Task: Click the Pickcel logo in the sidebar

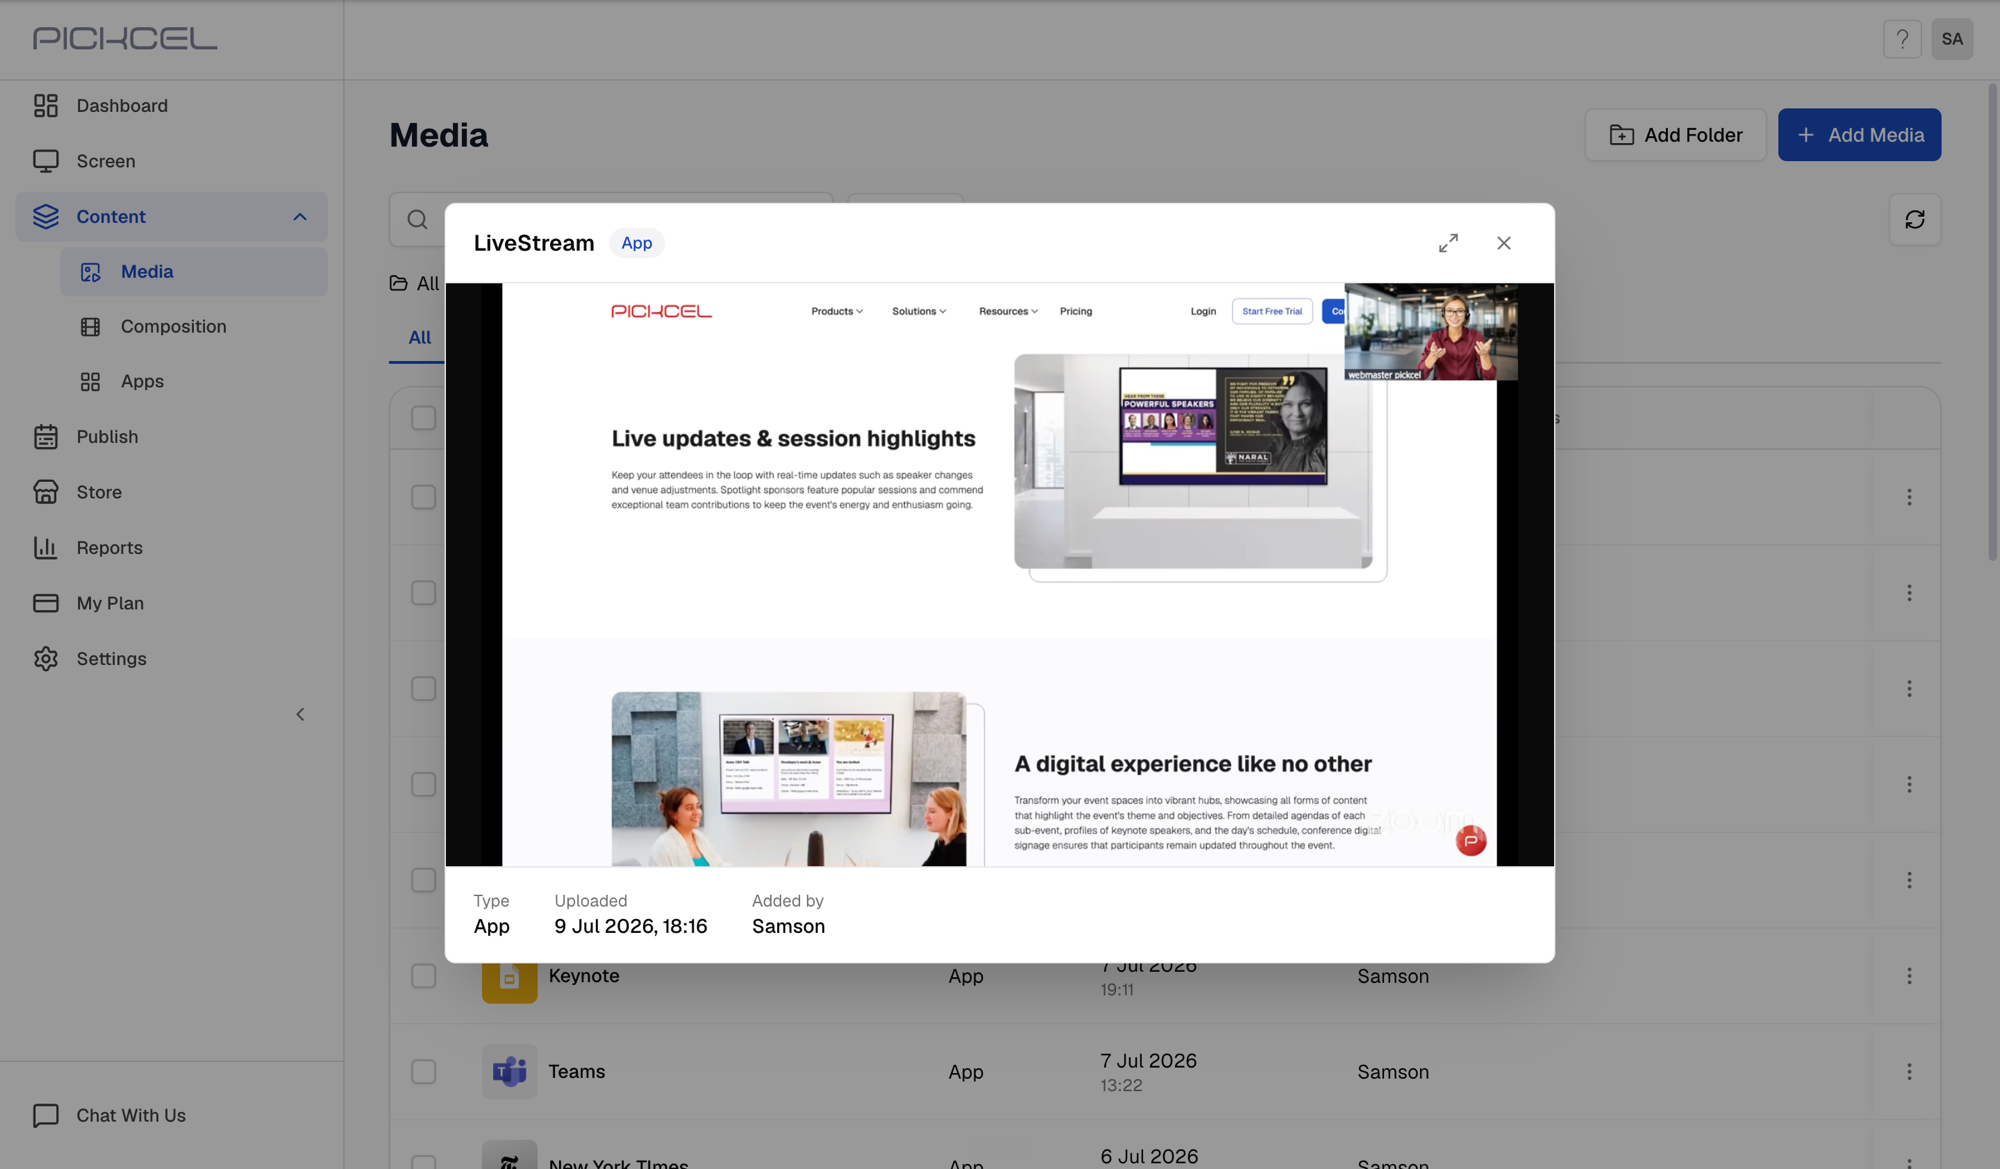Action: click(125, 38)
